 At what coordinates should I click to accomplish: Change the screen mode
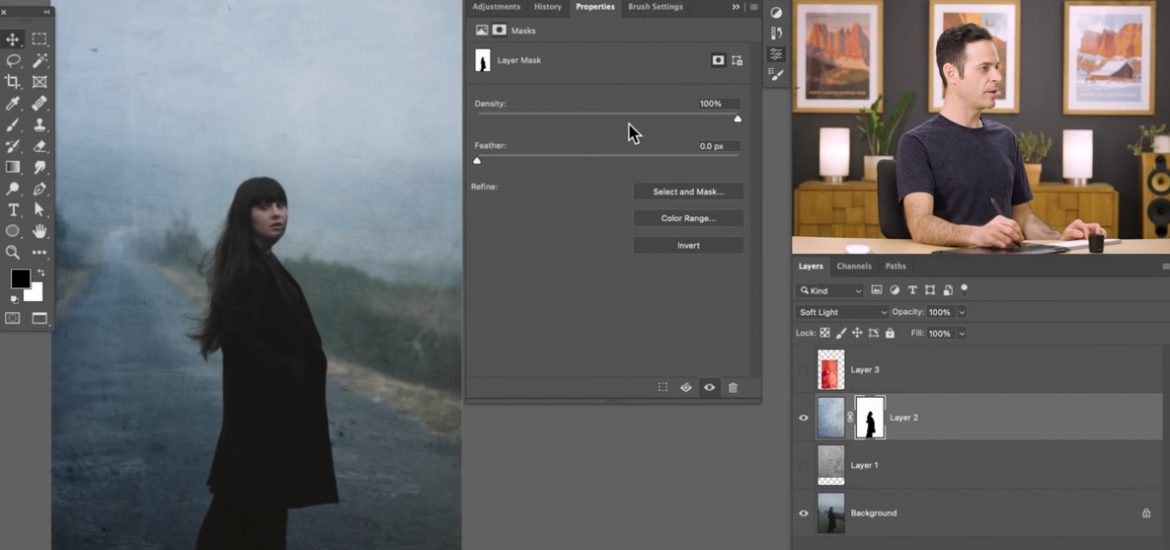click(40, 318)
